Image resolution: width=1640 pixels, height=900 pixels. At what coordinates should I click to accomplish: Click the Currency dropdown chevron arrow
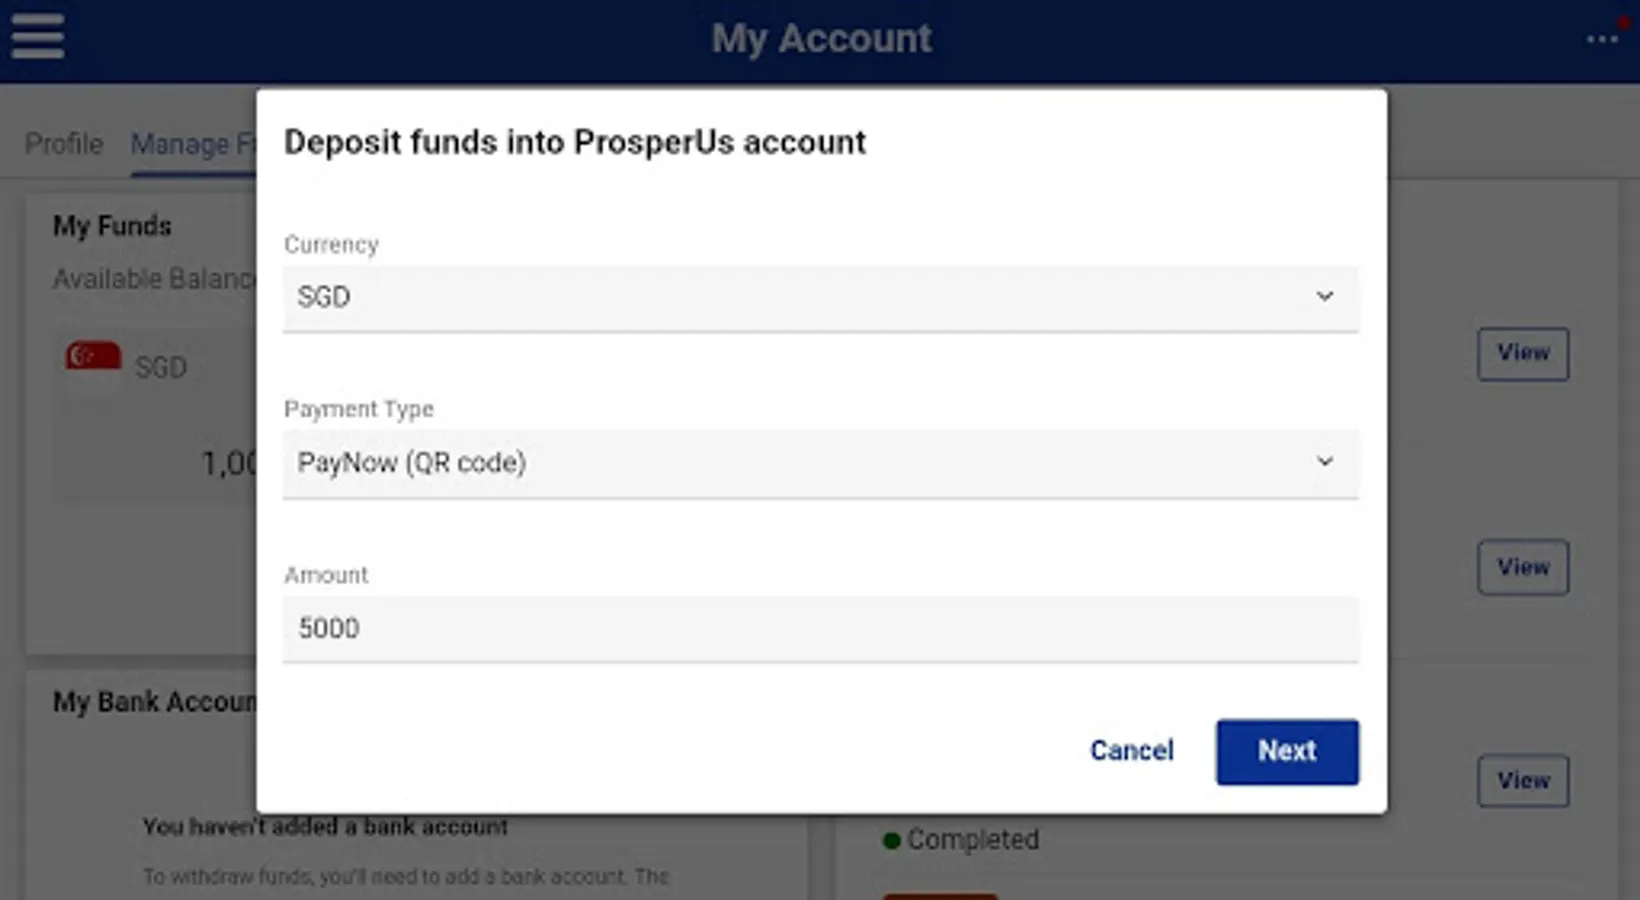click(1324, 297)
